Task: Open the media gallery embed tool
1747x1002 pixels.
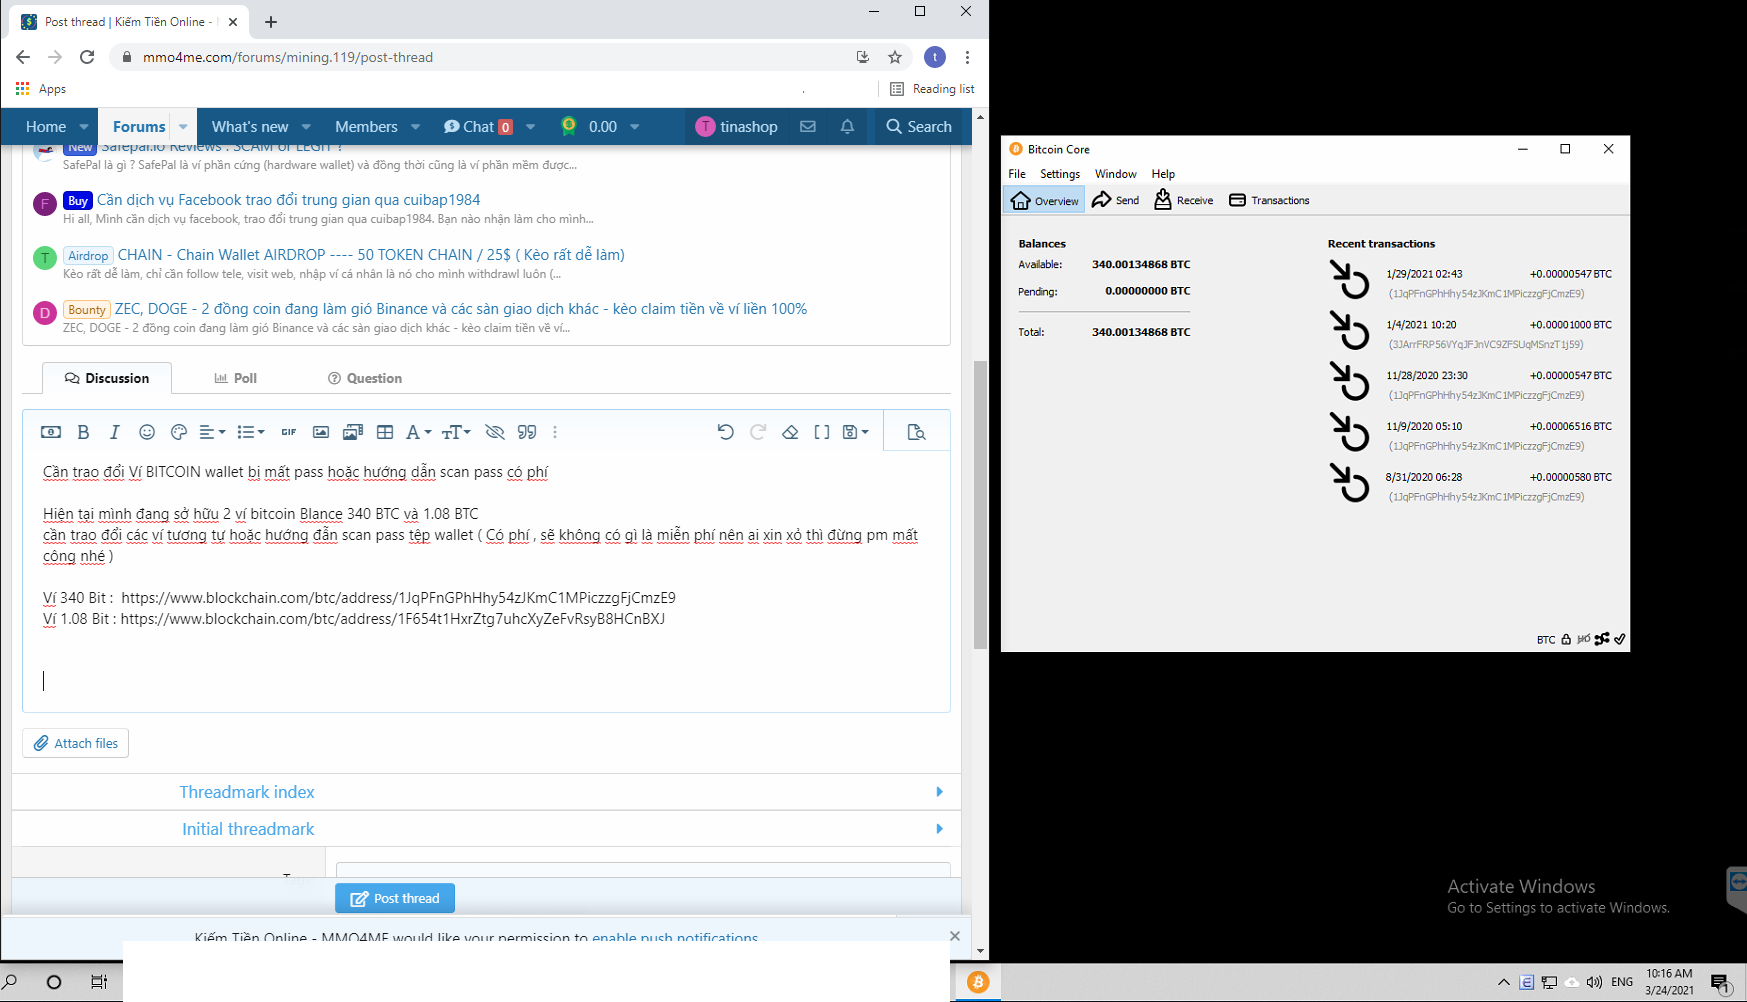Action: pyautogui.click(x=353, y=432)
